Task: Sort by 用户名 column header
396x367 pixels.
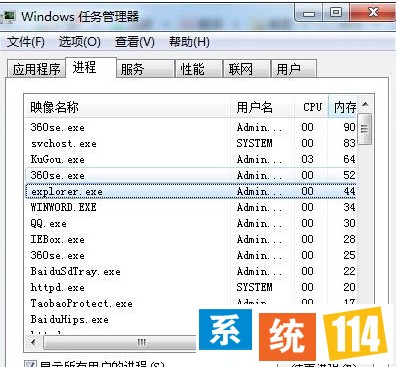Action: [x=262, y=107]
